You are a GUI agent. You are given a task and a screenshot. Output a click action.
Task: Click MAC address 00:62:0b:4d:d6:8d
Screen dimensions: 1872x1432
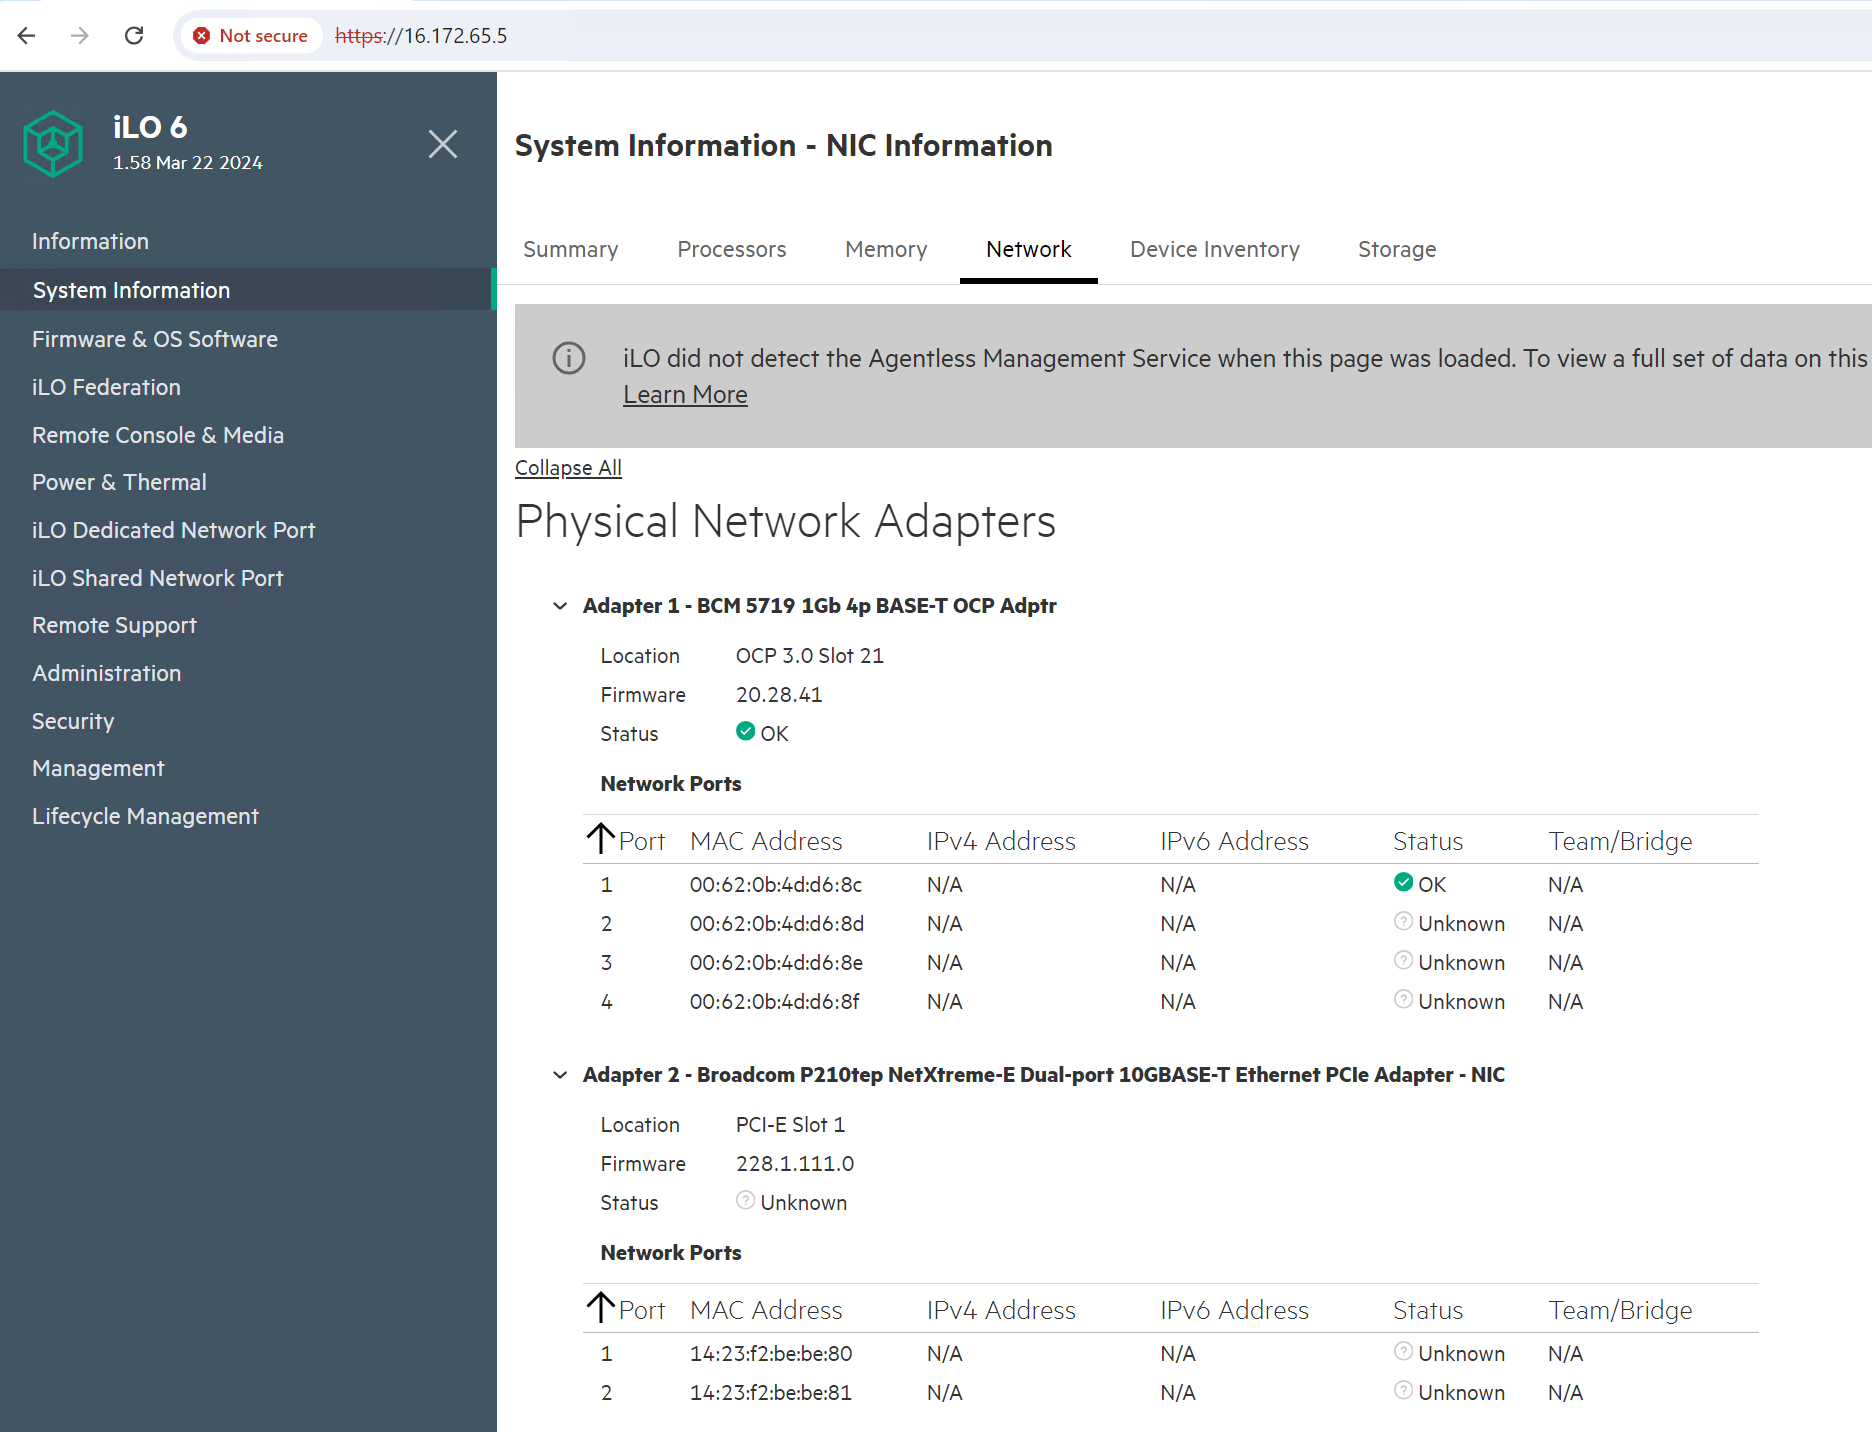tap(777, 924)
